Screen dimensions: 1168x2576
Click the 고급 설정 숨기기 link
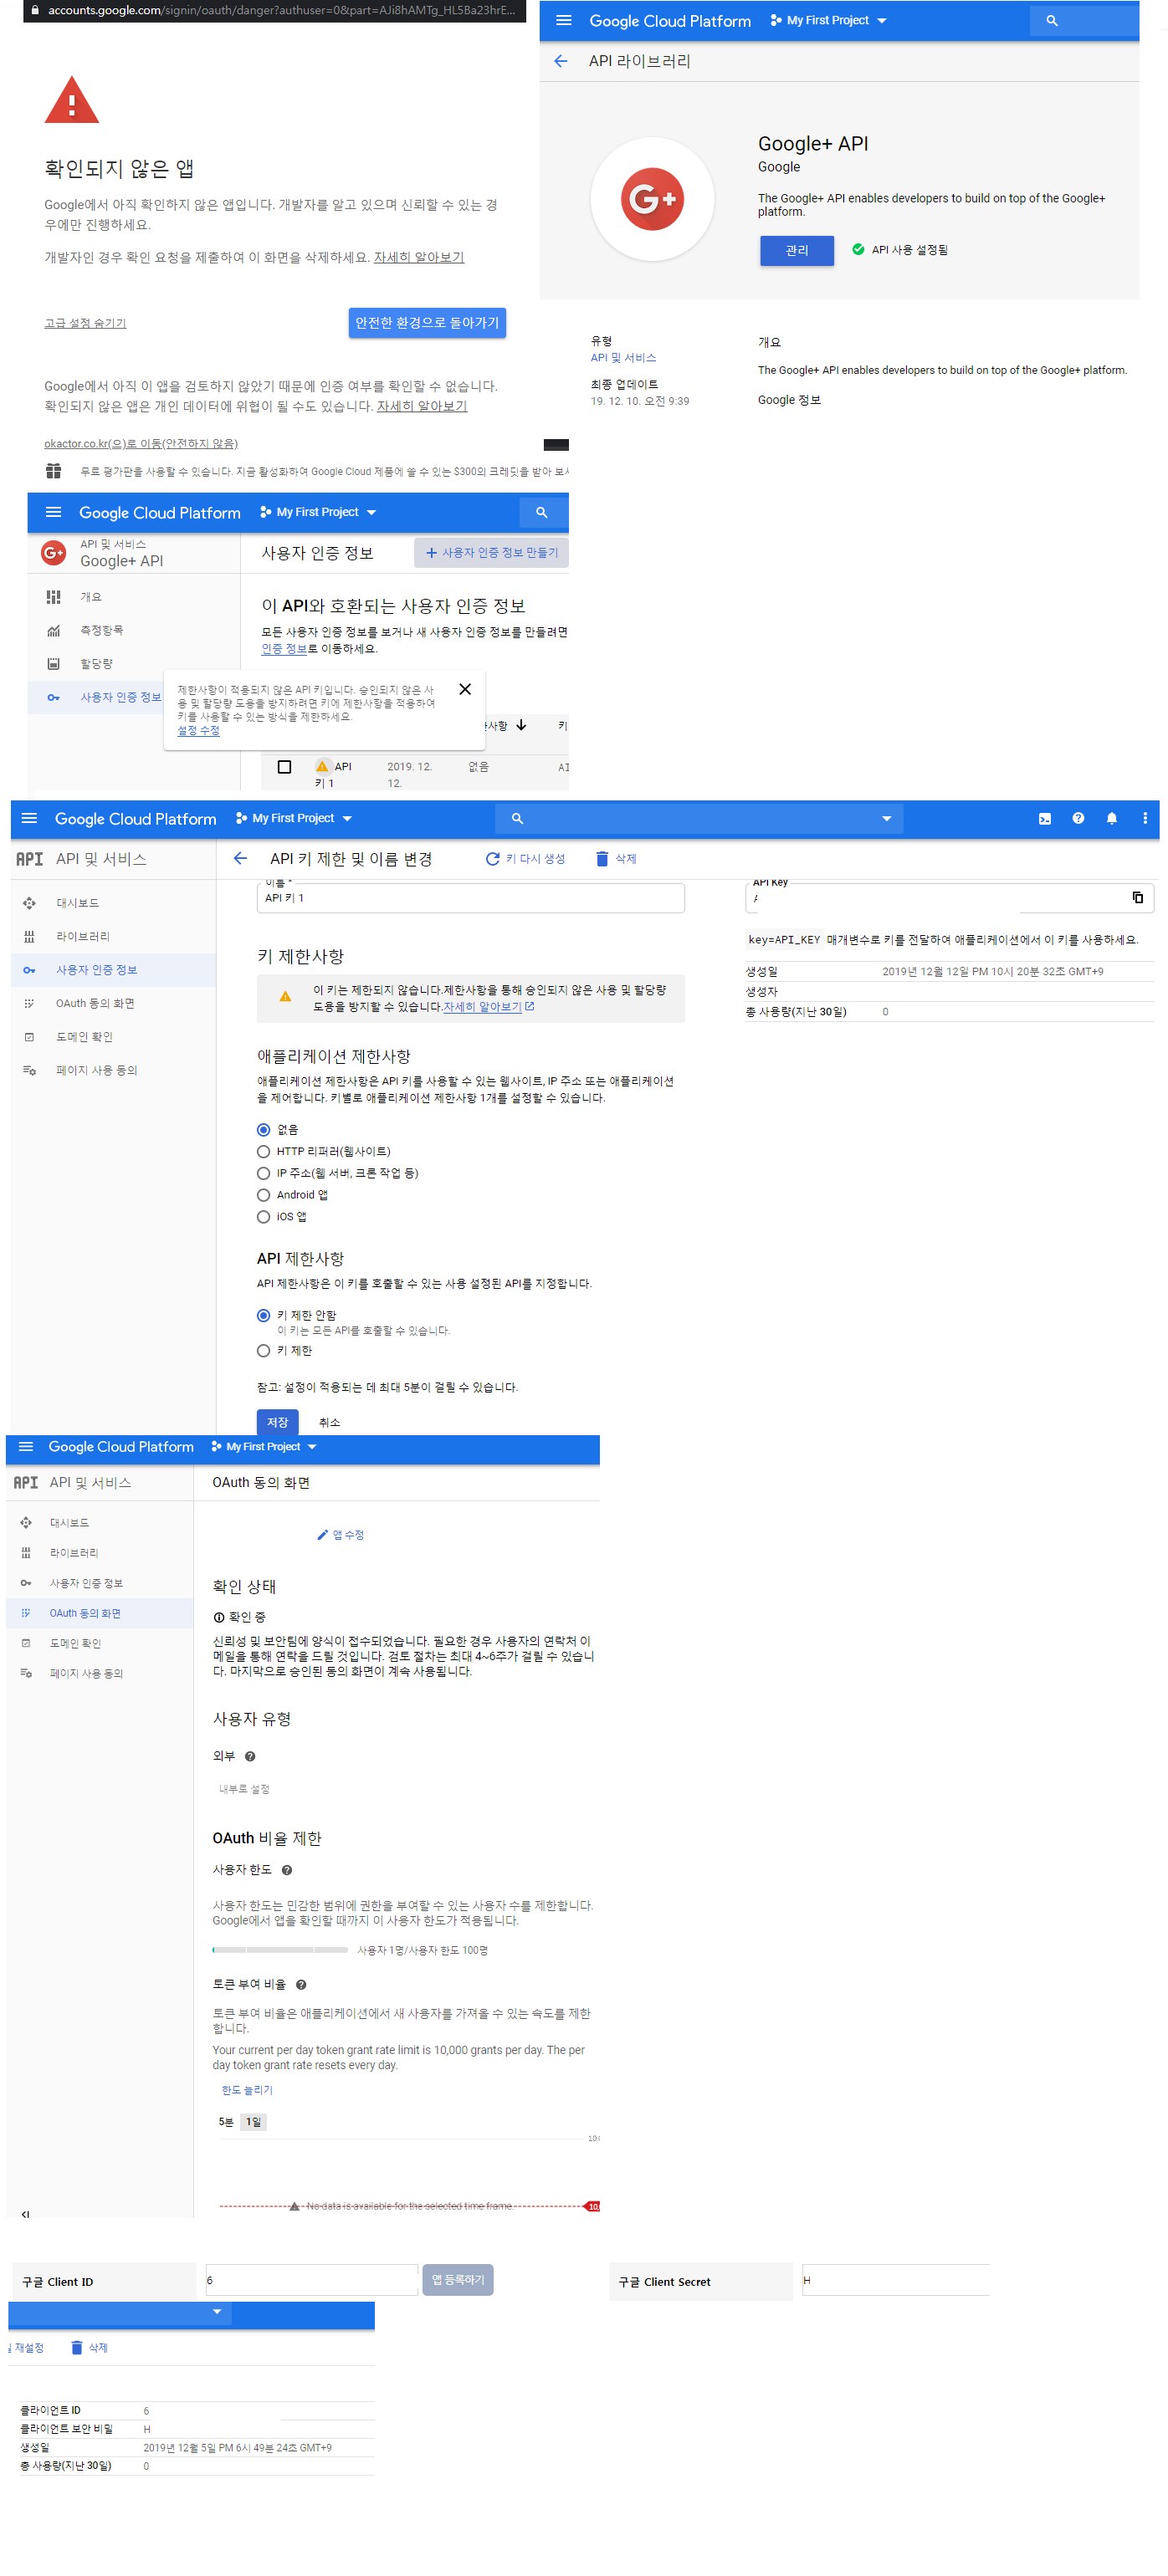(x=85, y=323)
